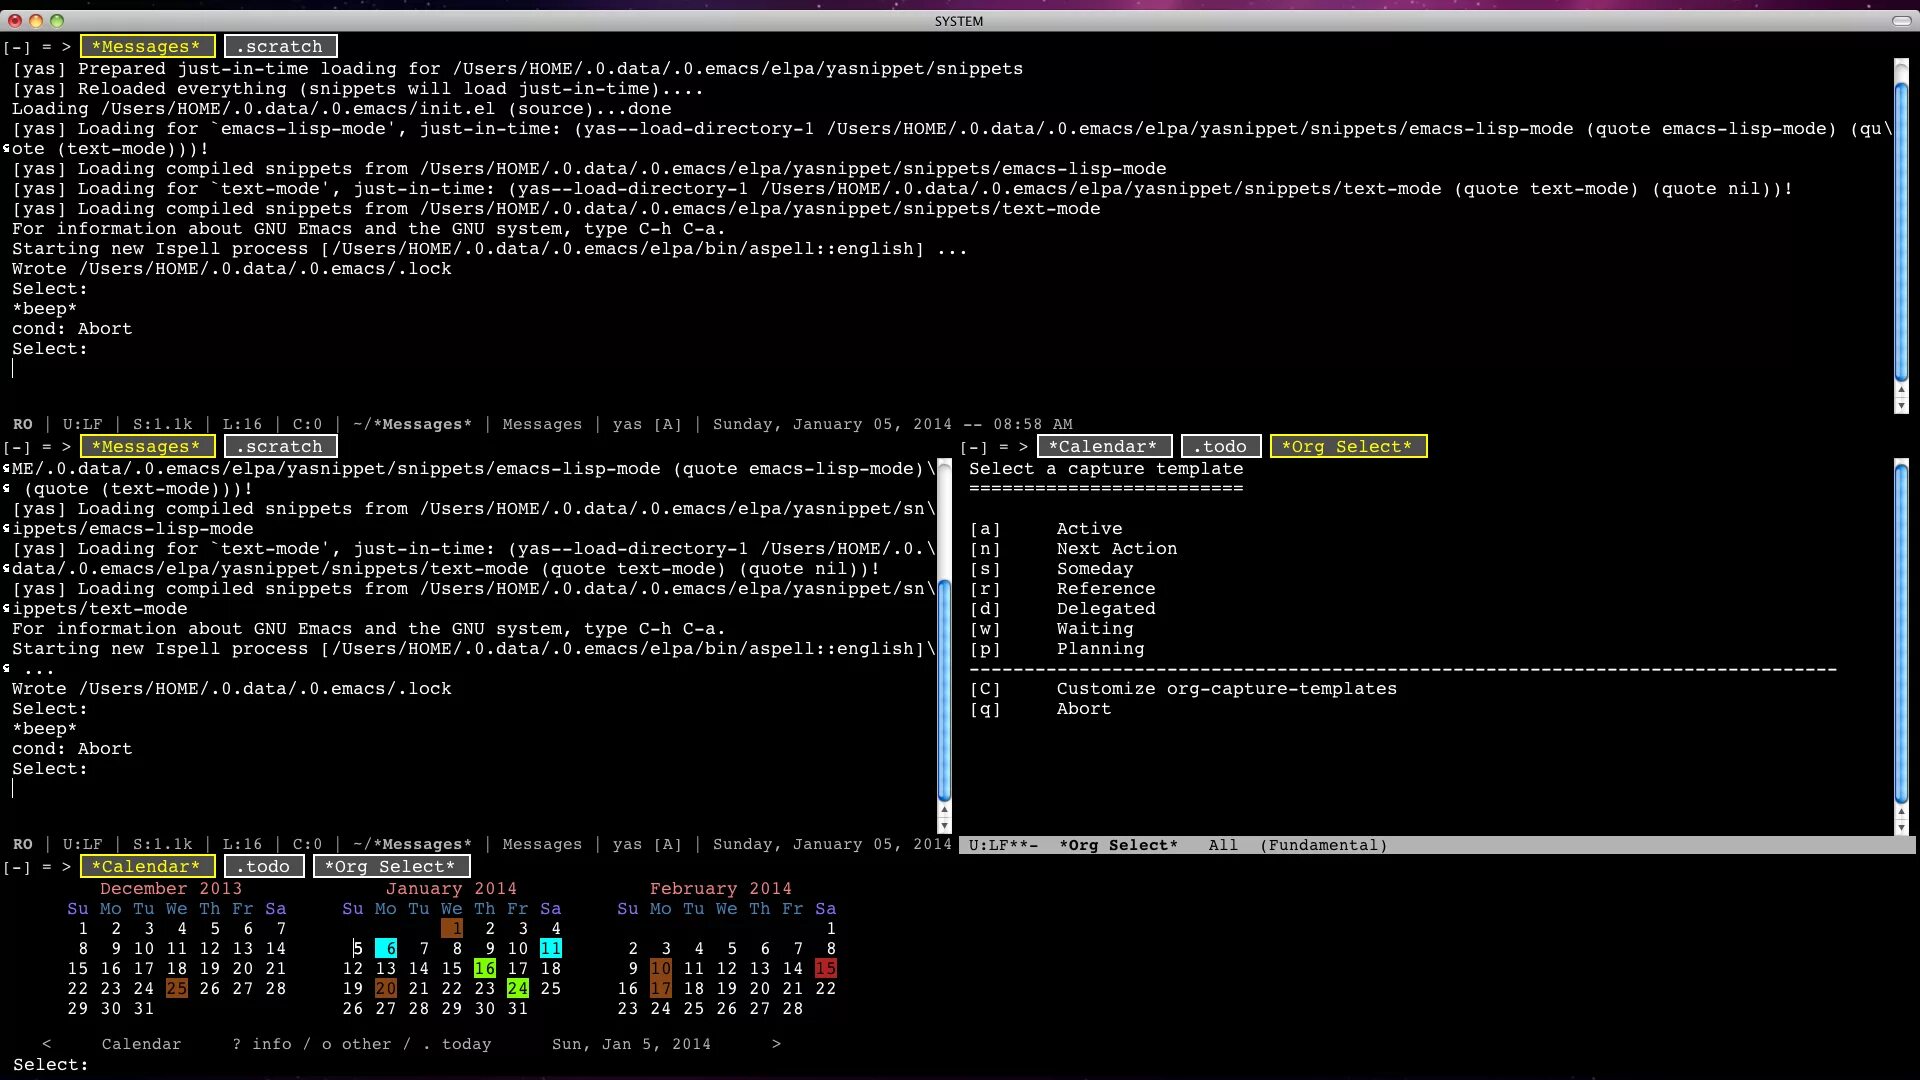Click middle-left window scrollbar thumb

(944, 690)
